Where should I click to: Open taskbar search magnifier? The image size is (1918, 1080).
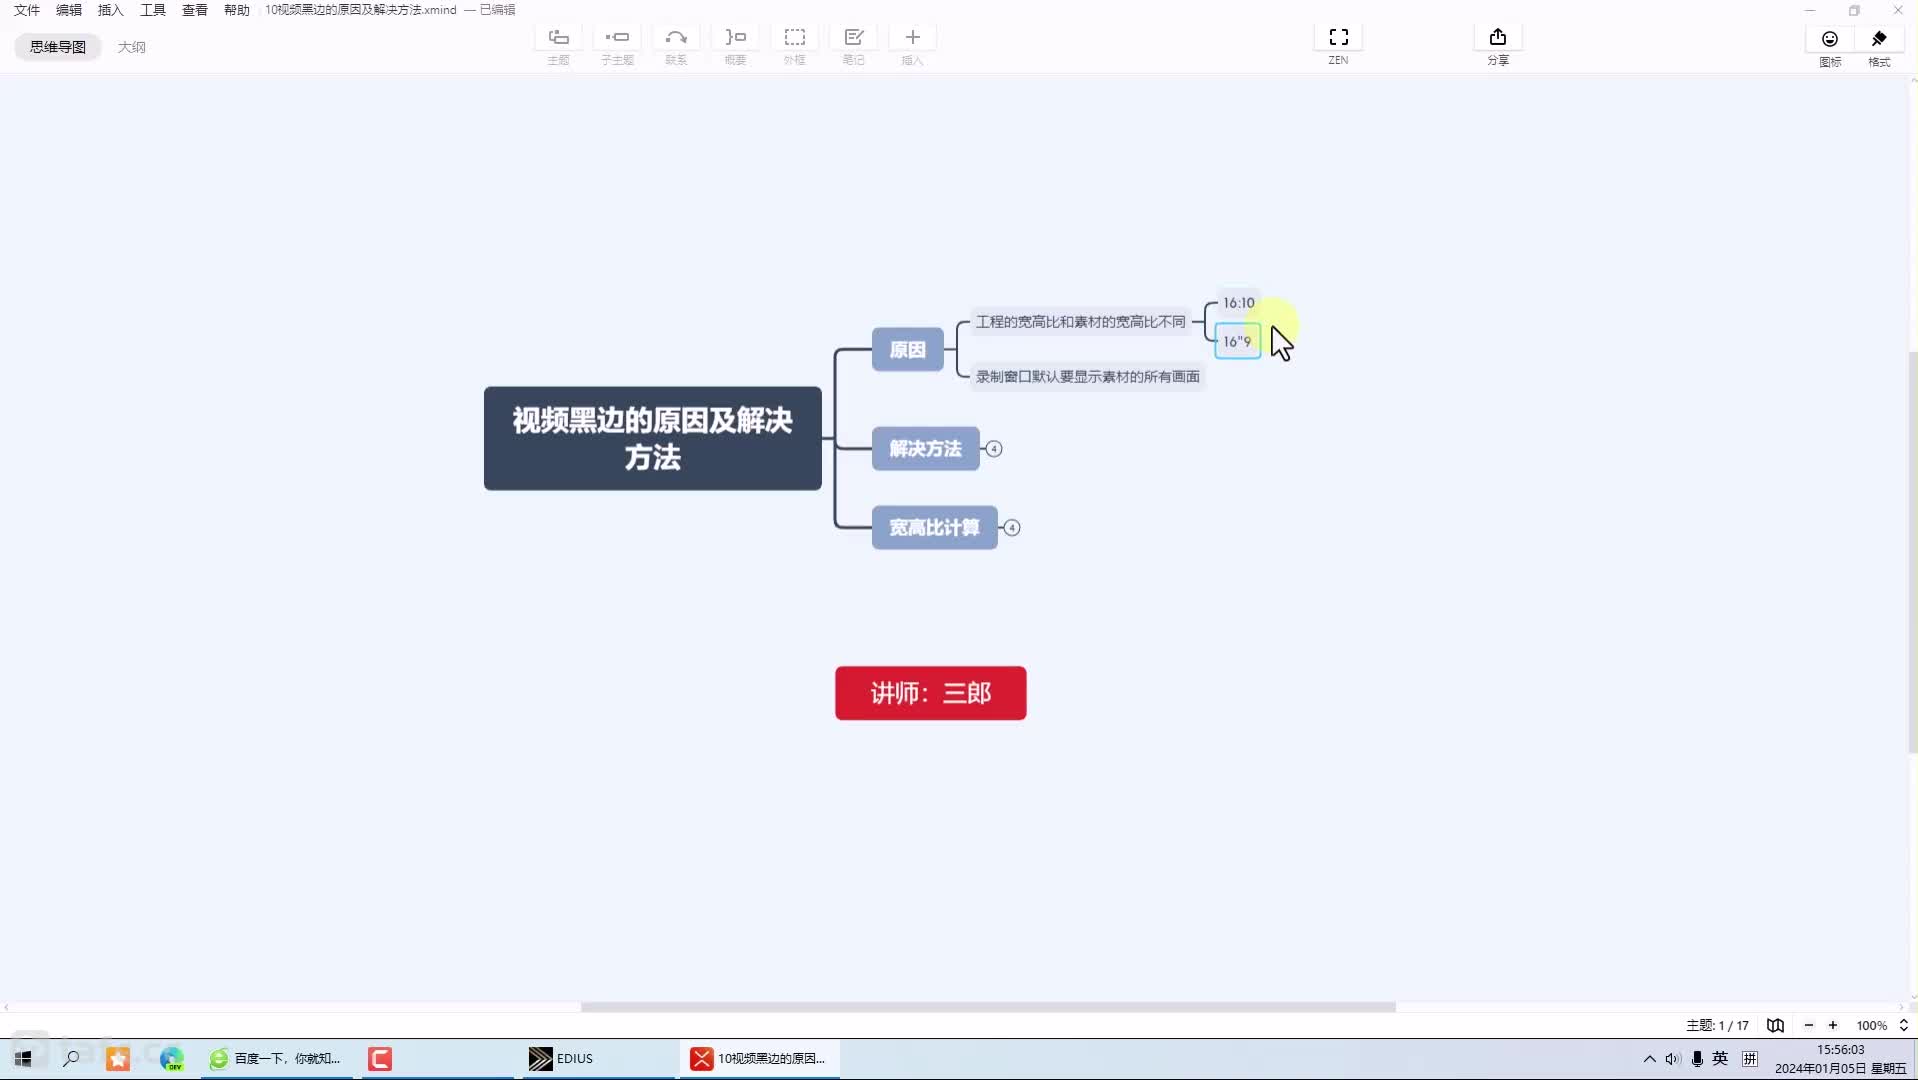71,1058
